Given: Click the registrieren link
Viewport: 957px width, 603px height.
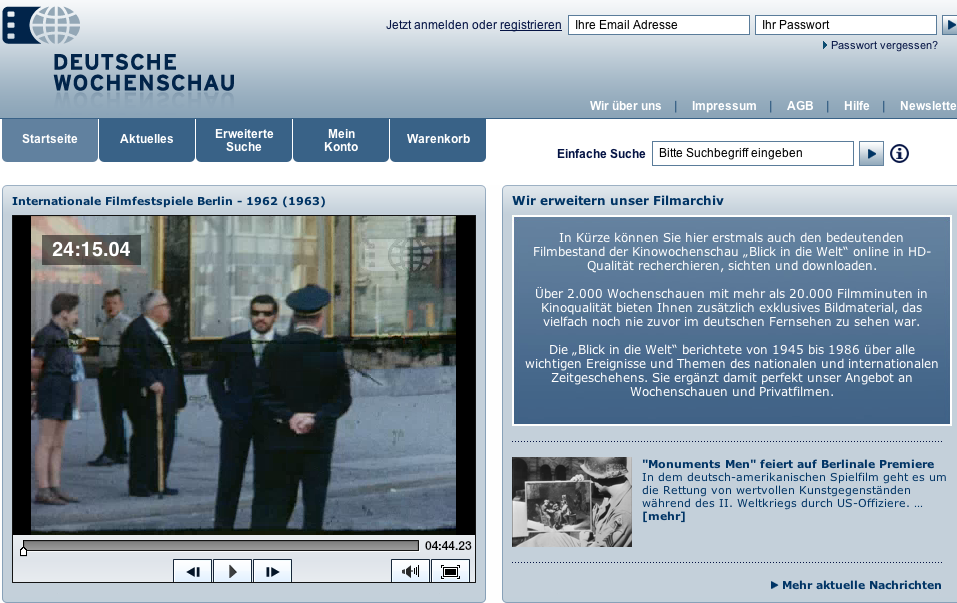Looking at the screenshot, I should point(530,25).
